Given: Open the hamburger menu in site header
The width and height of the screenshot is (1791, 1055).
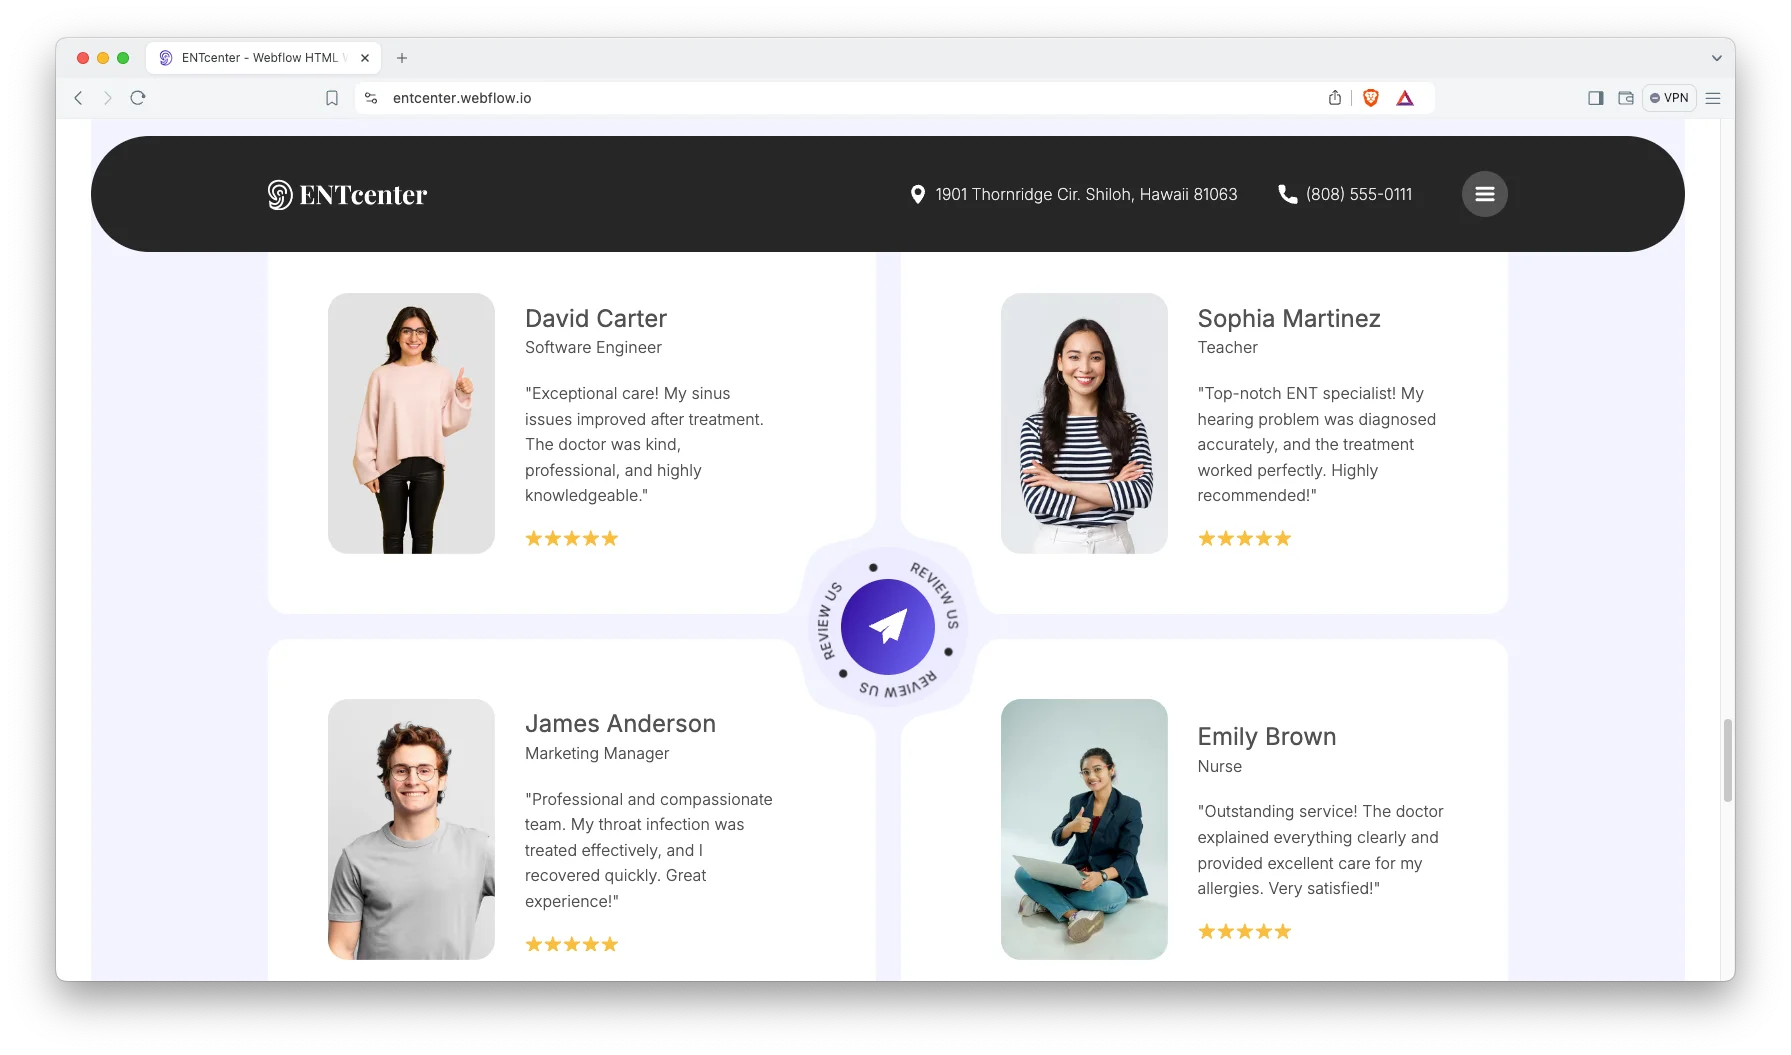Looking at the screenshot, I should [x=1484, y=194].
